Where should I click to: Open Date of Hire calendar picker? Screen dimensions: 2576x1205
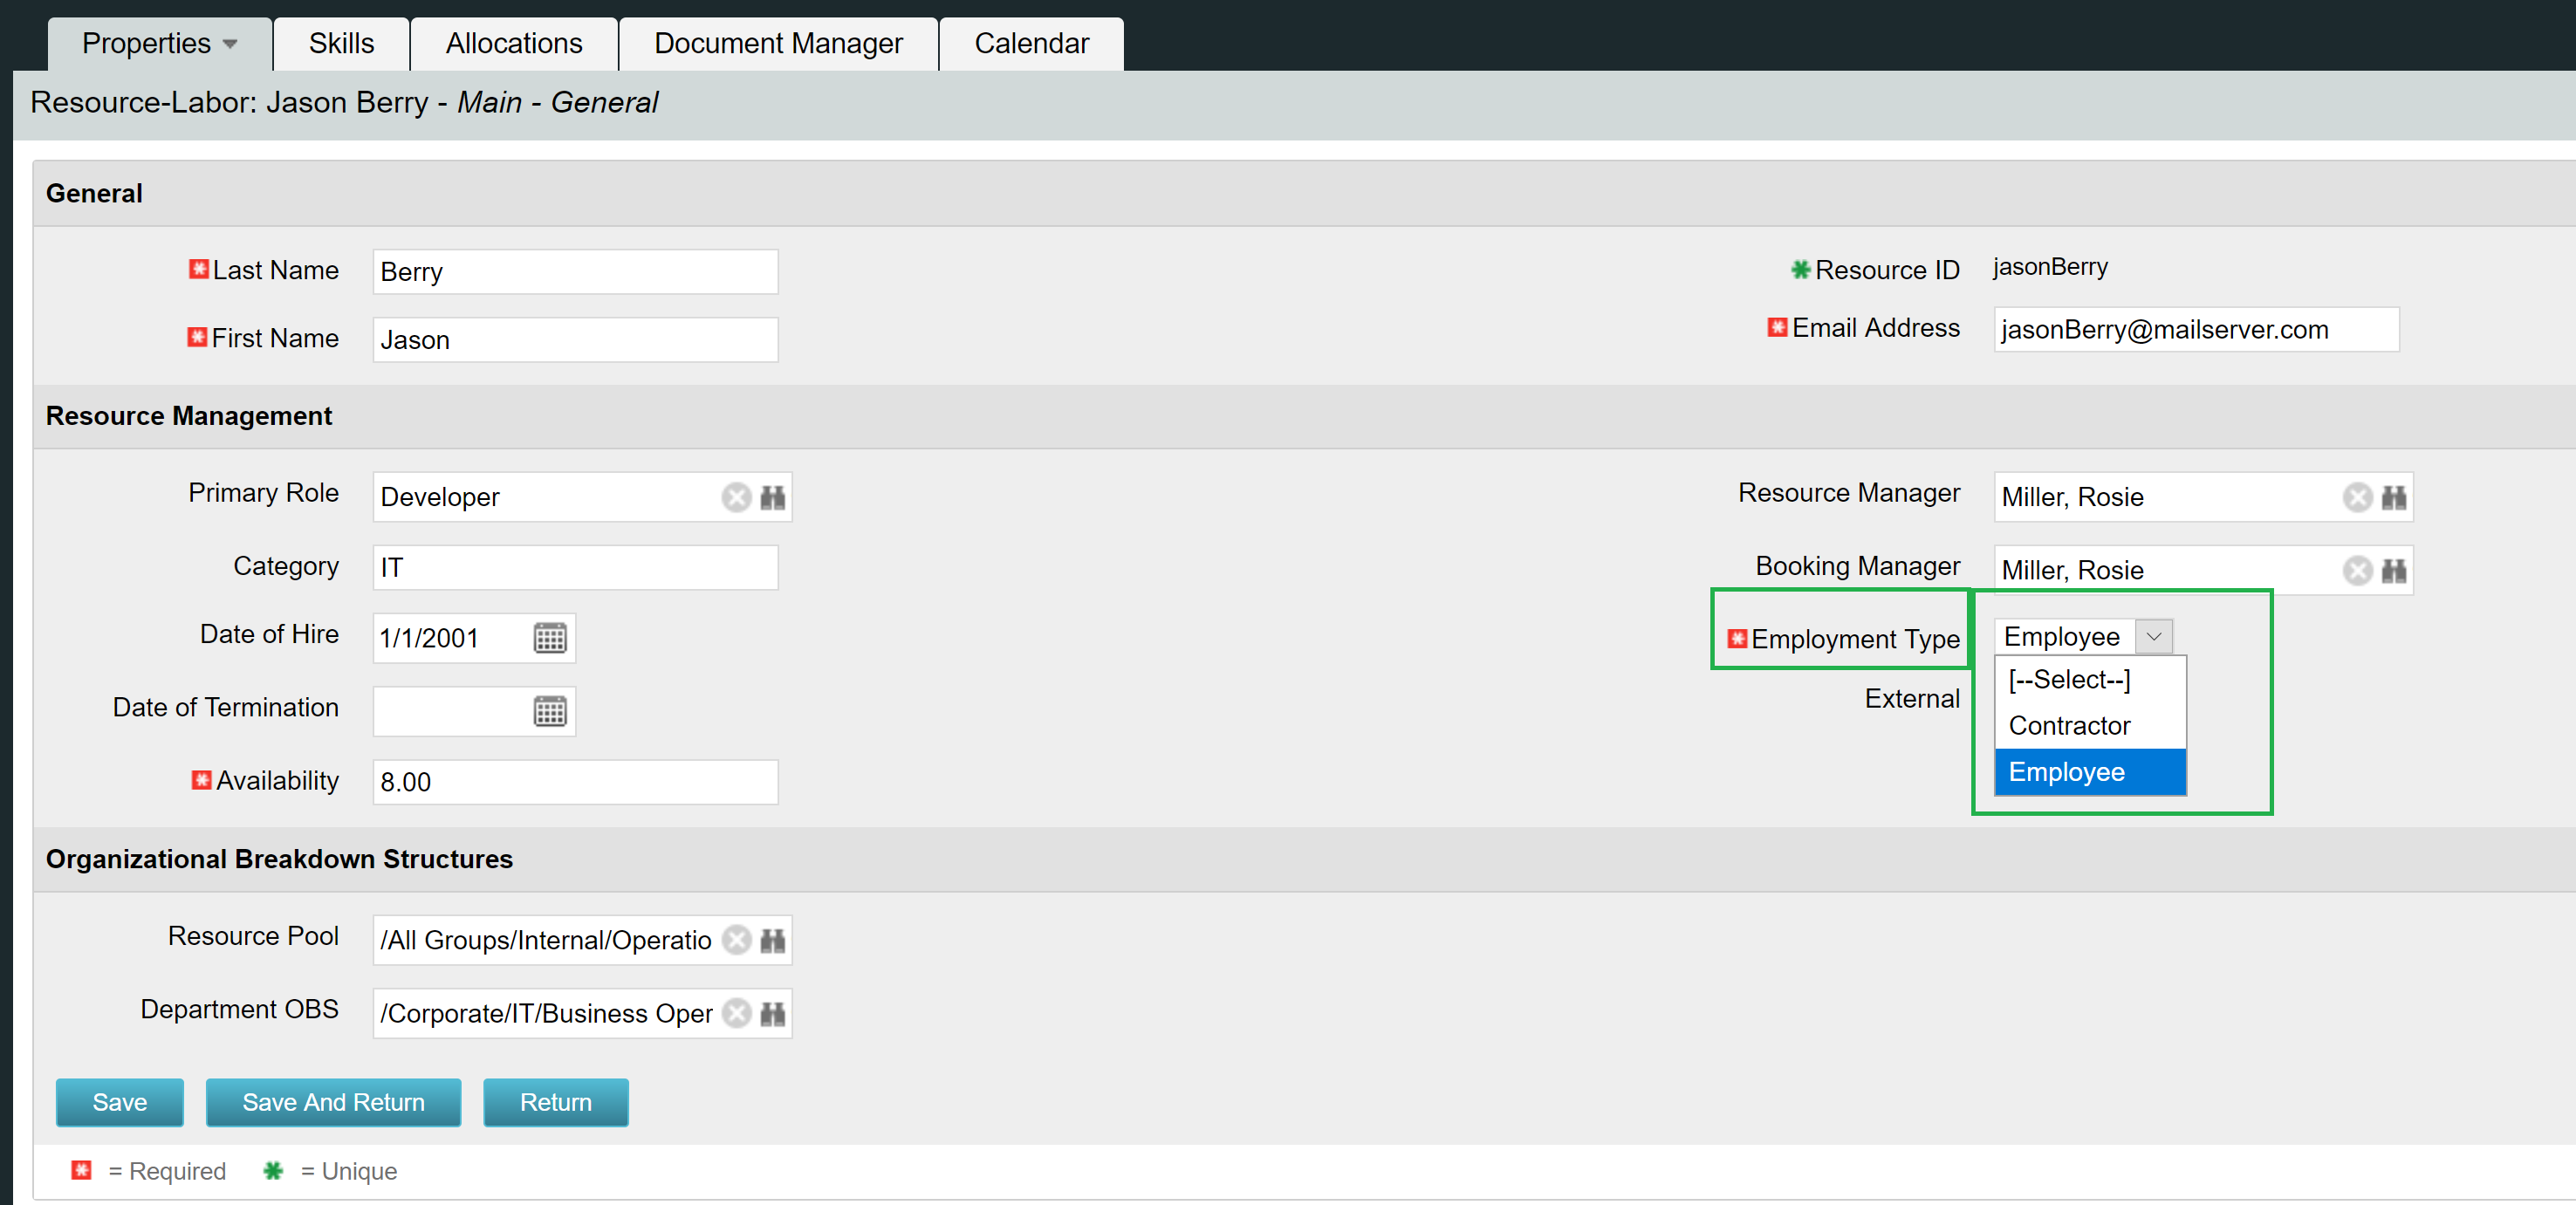549,638
